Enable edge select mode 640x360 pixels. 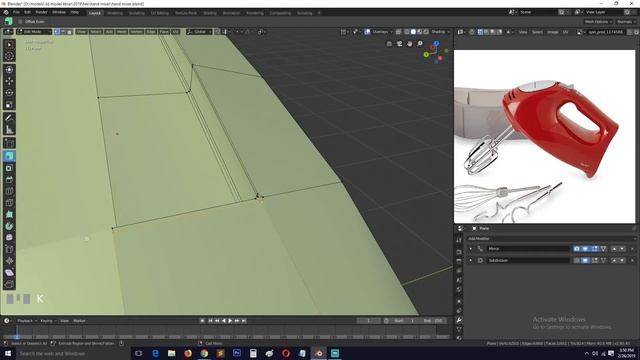[x=63, y=31]
